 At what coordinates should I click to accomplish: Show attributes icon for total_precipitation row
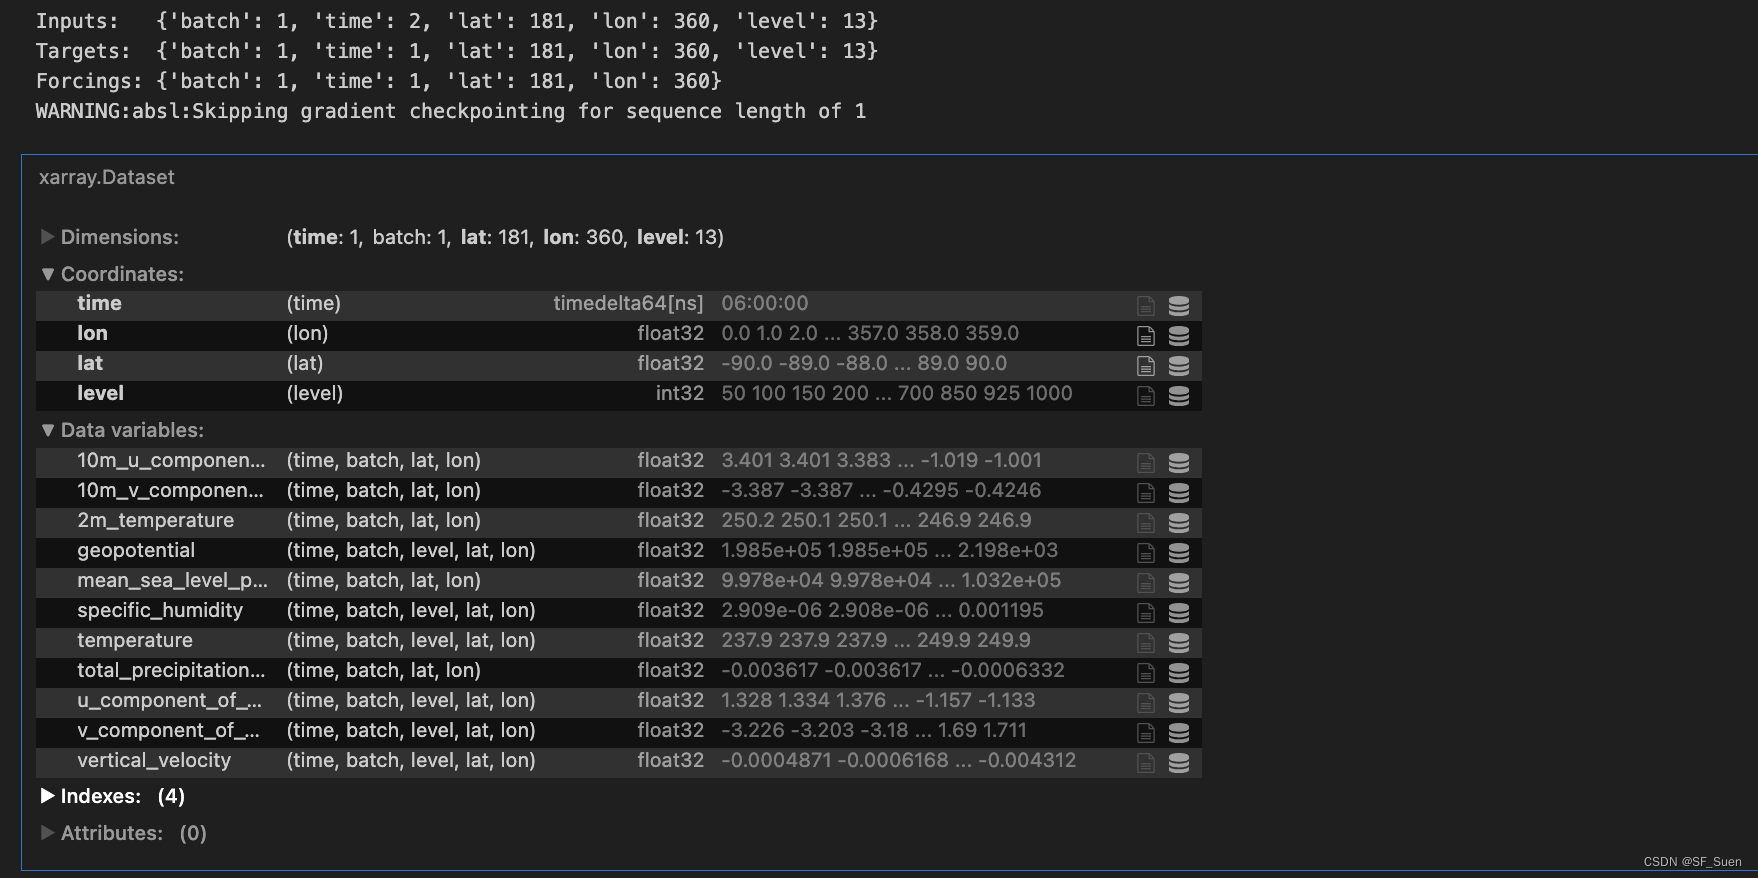1146,672
